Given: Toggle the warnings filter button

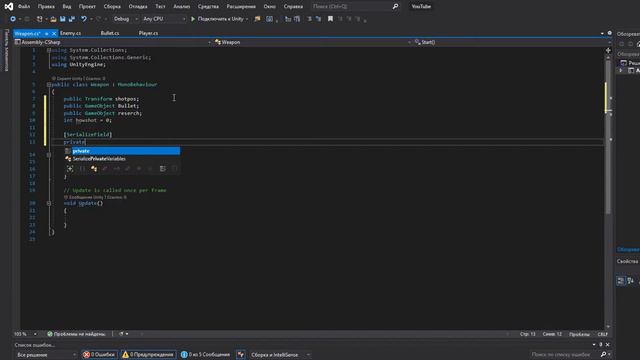Looking at the screenshot, I should click(148, 355).
